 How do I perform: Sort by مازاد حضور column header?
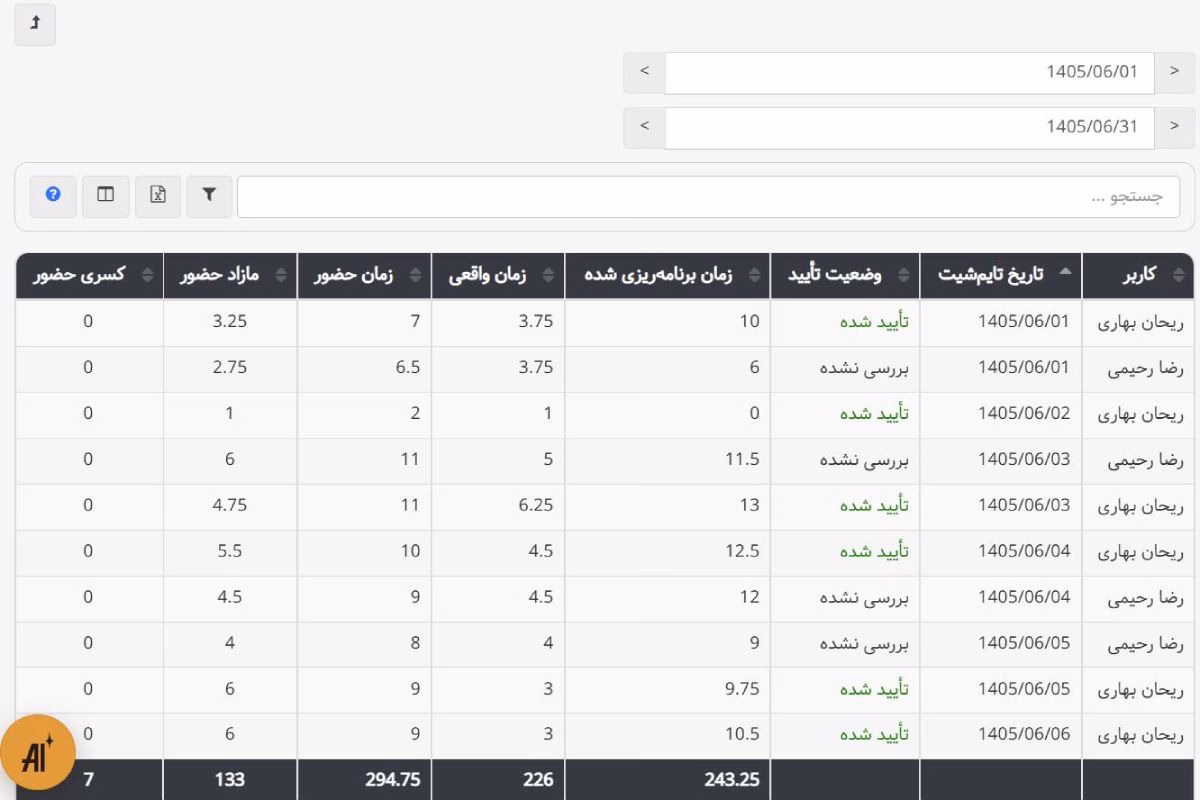point(230,275)
